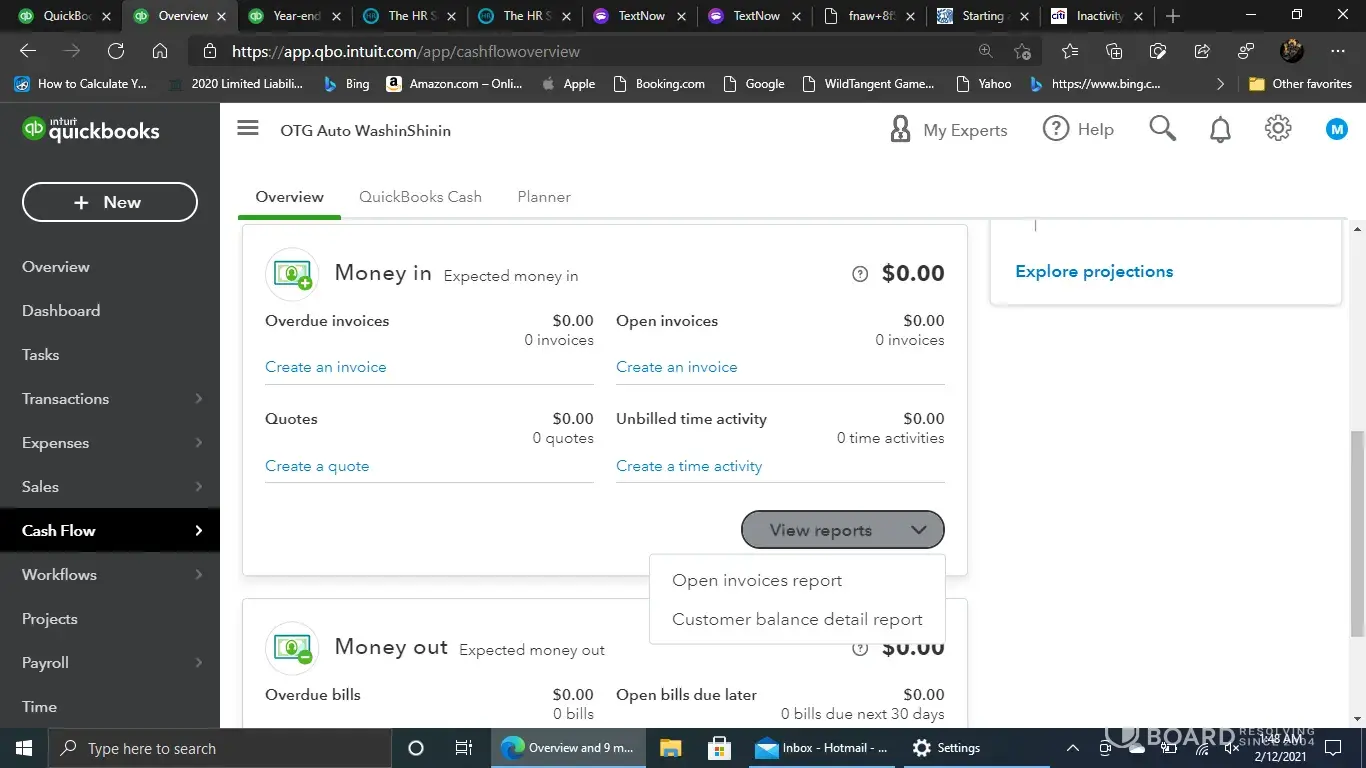The width and height of the screenshot is (1366, 768).
Task: Open the settings gear icon
Action: (x=1278, y=129)
